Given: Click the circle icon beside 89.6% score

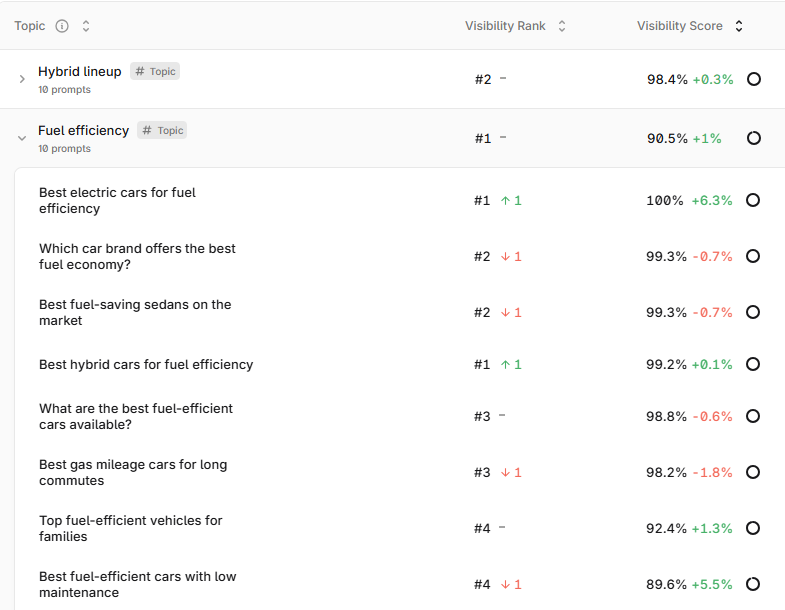Looking at the screenshot, I should 752,584.
